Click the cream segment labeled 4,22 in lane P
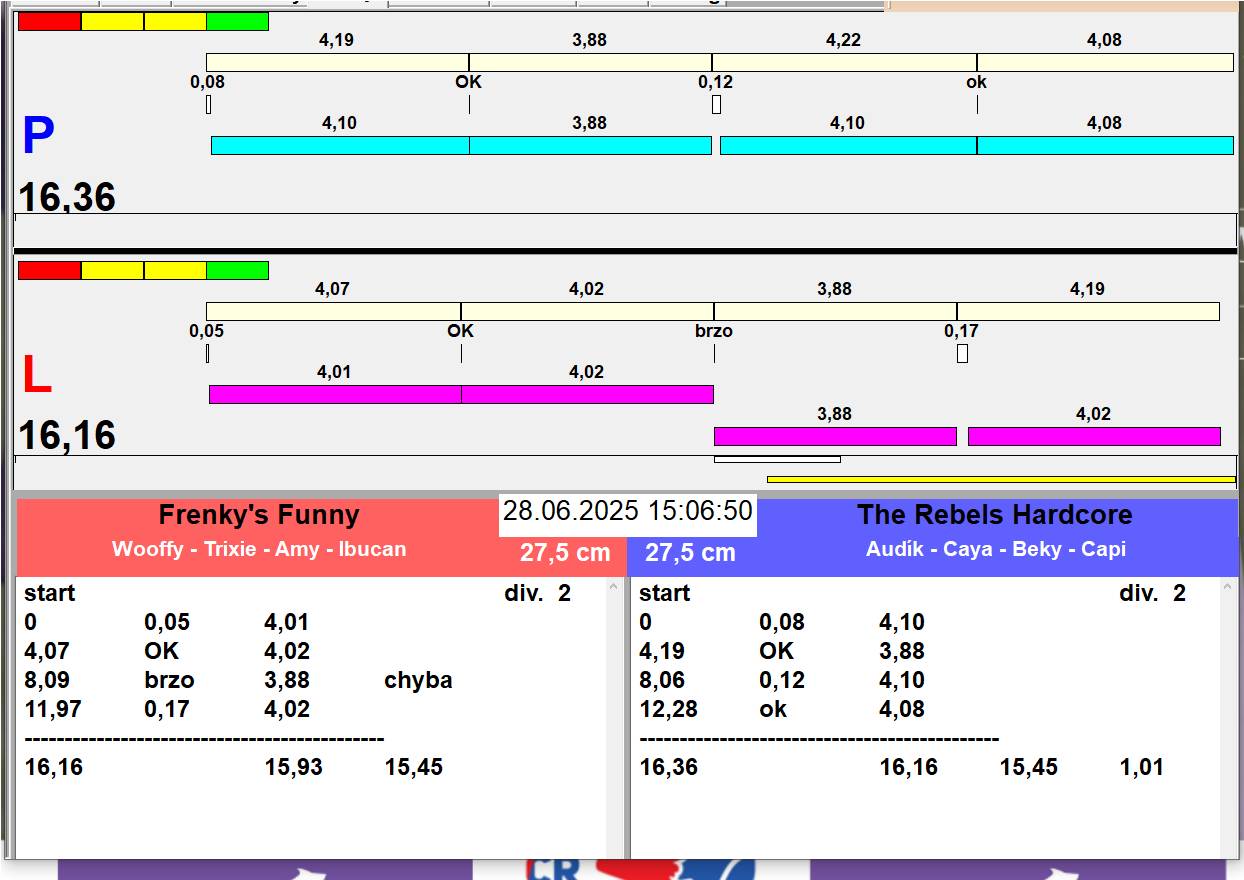 pyautogui.click(x=844, y=62)
